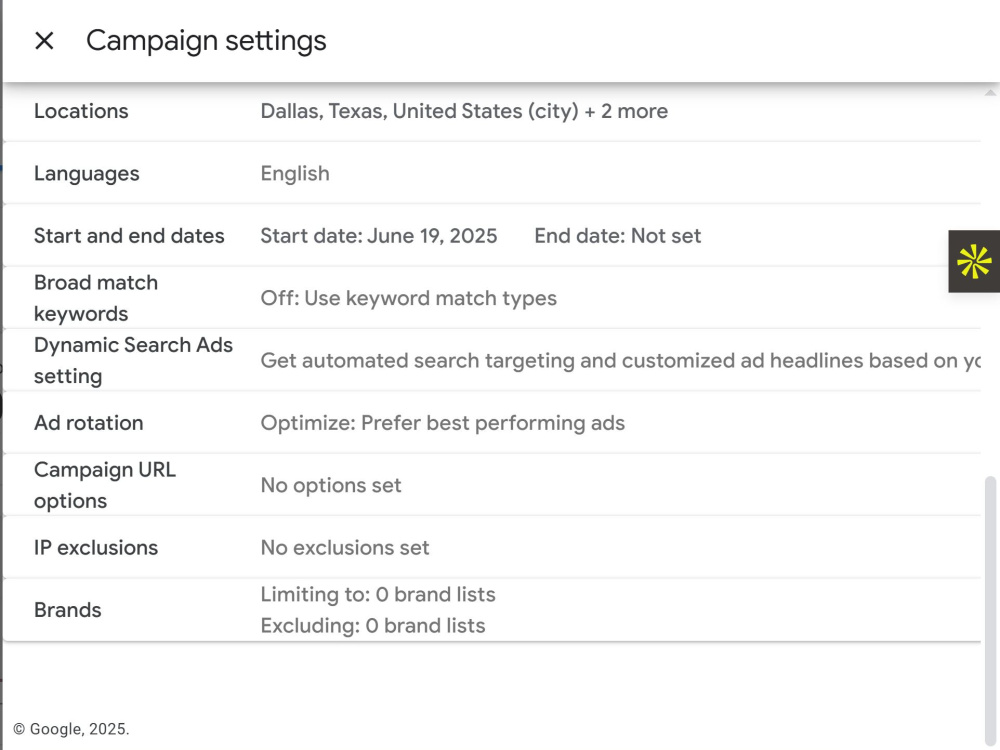Click the End date Not set text
Viewport: 1000px width, 750px height.
click(617, 236)
